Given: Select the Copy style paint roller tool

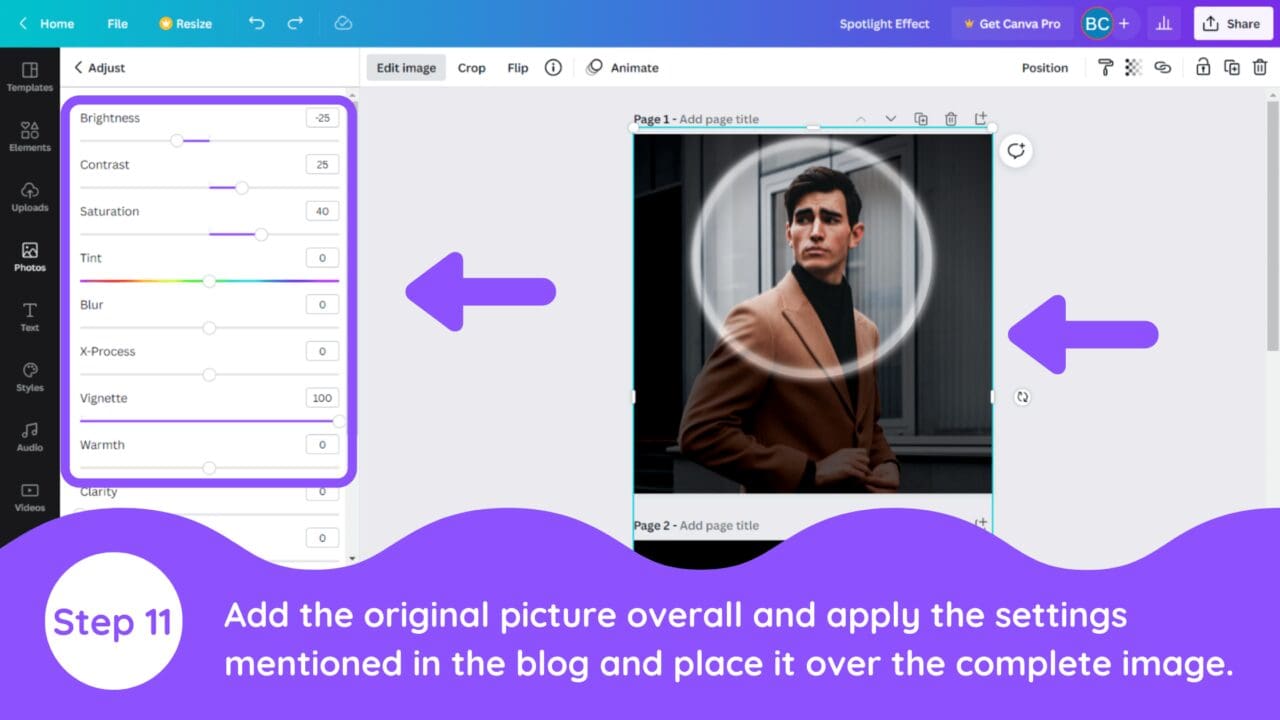Looking at the screenshot, I should point(1105,67).
